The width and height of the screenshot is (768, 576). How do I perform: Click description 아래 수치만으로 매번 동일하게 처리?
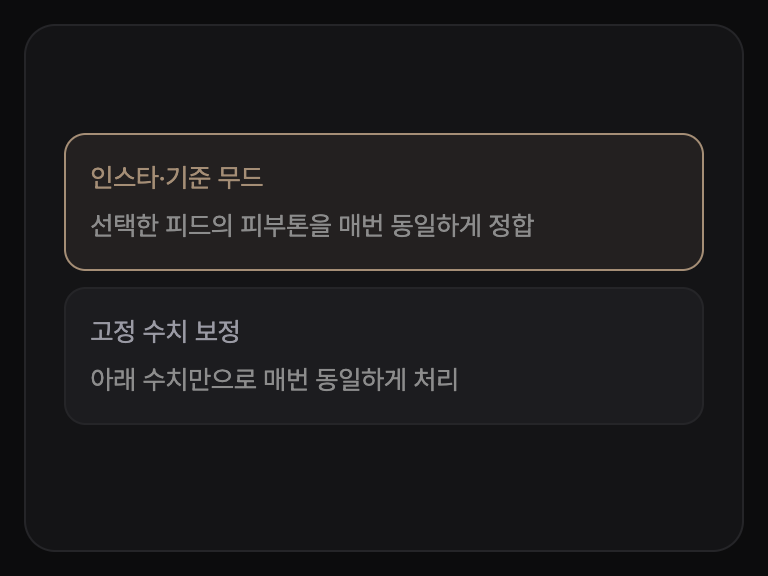point(274,380)
